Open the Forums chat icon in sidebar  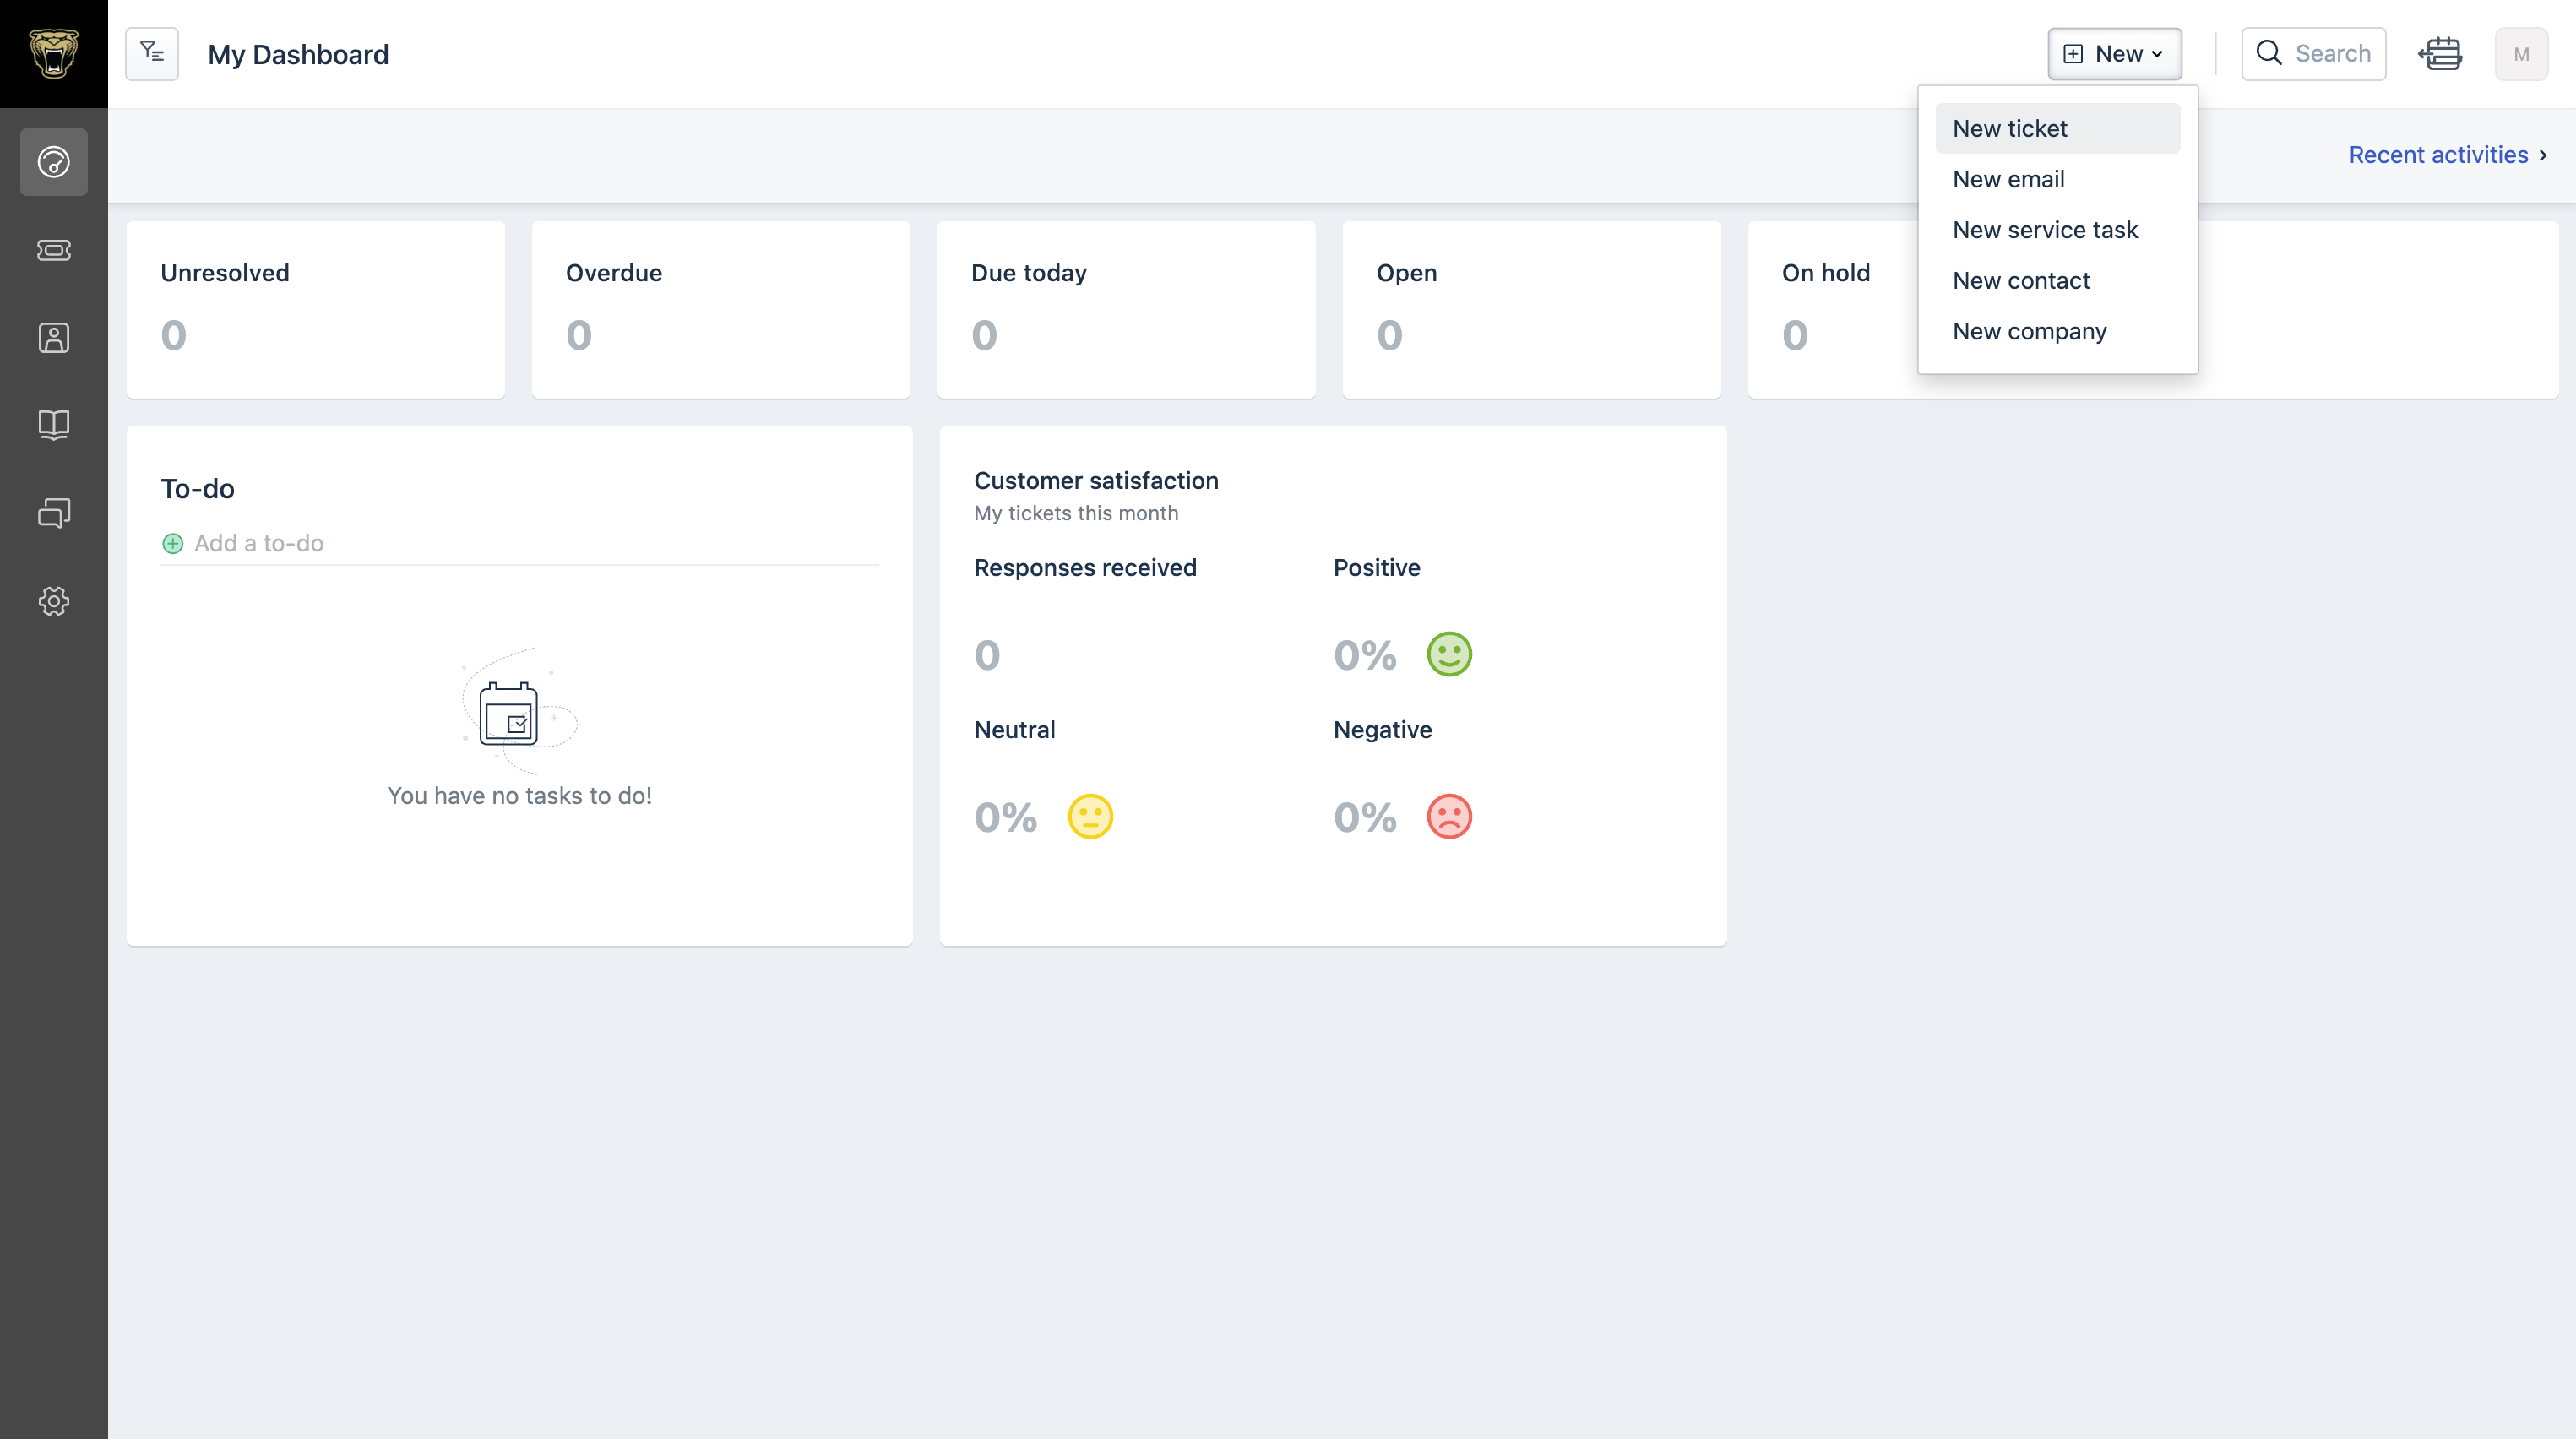(x=54, y=513)
